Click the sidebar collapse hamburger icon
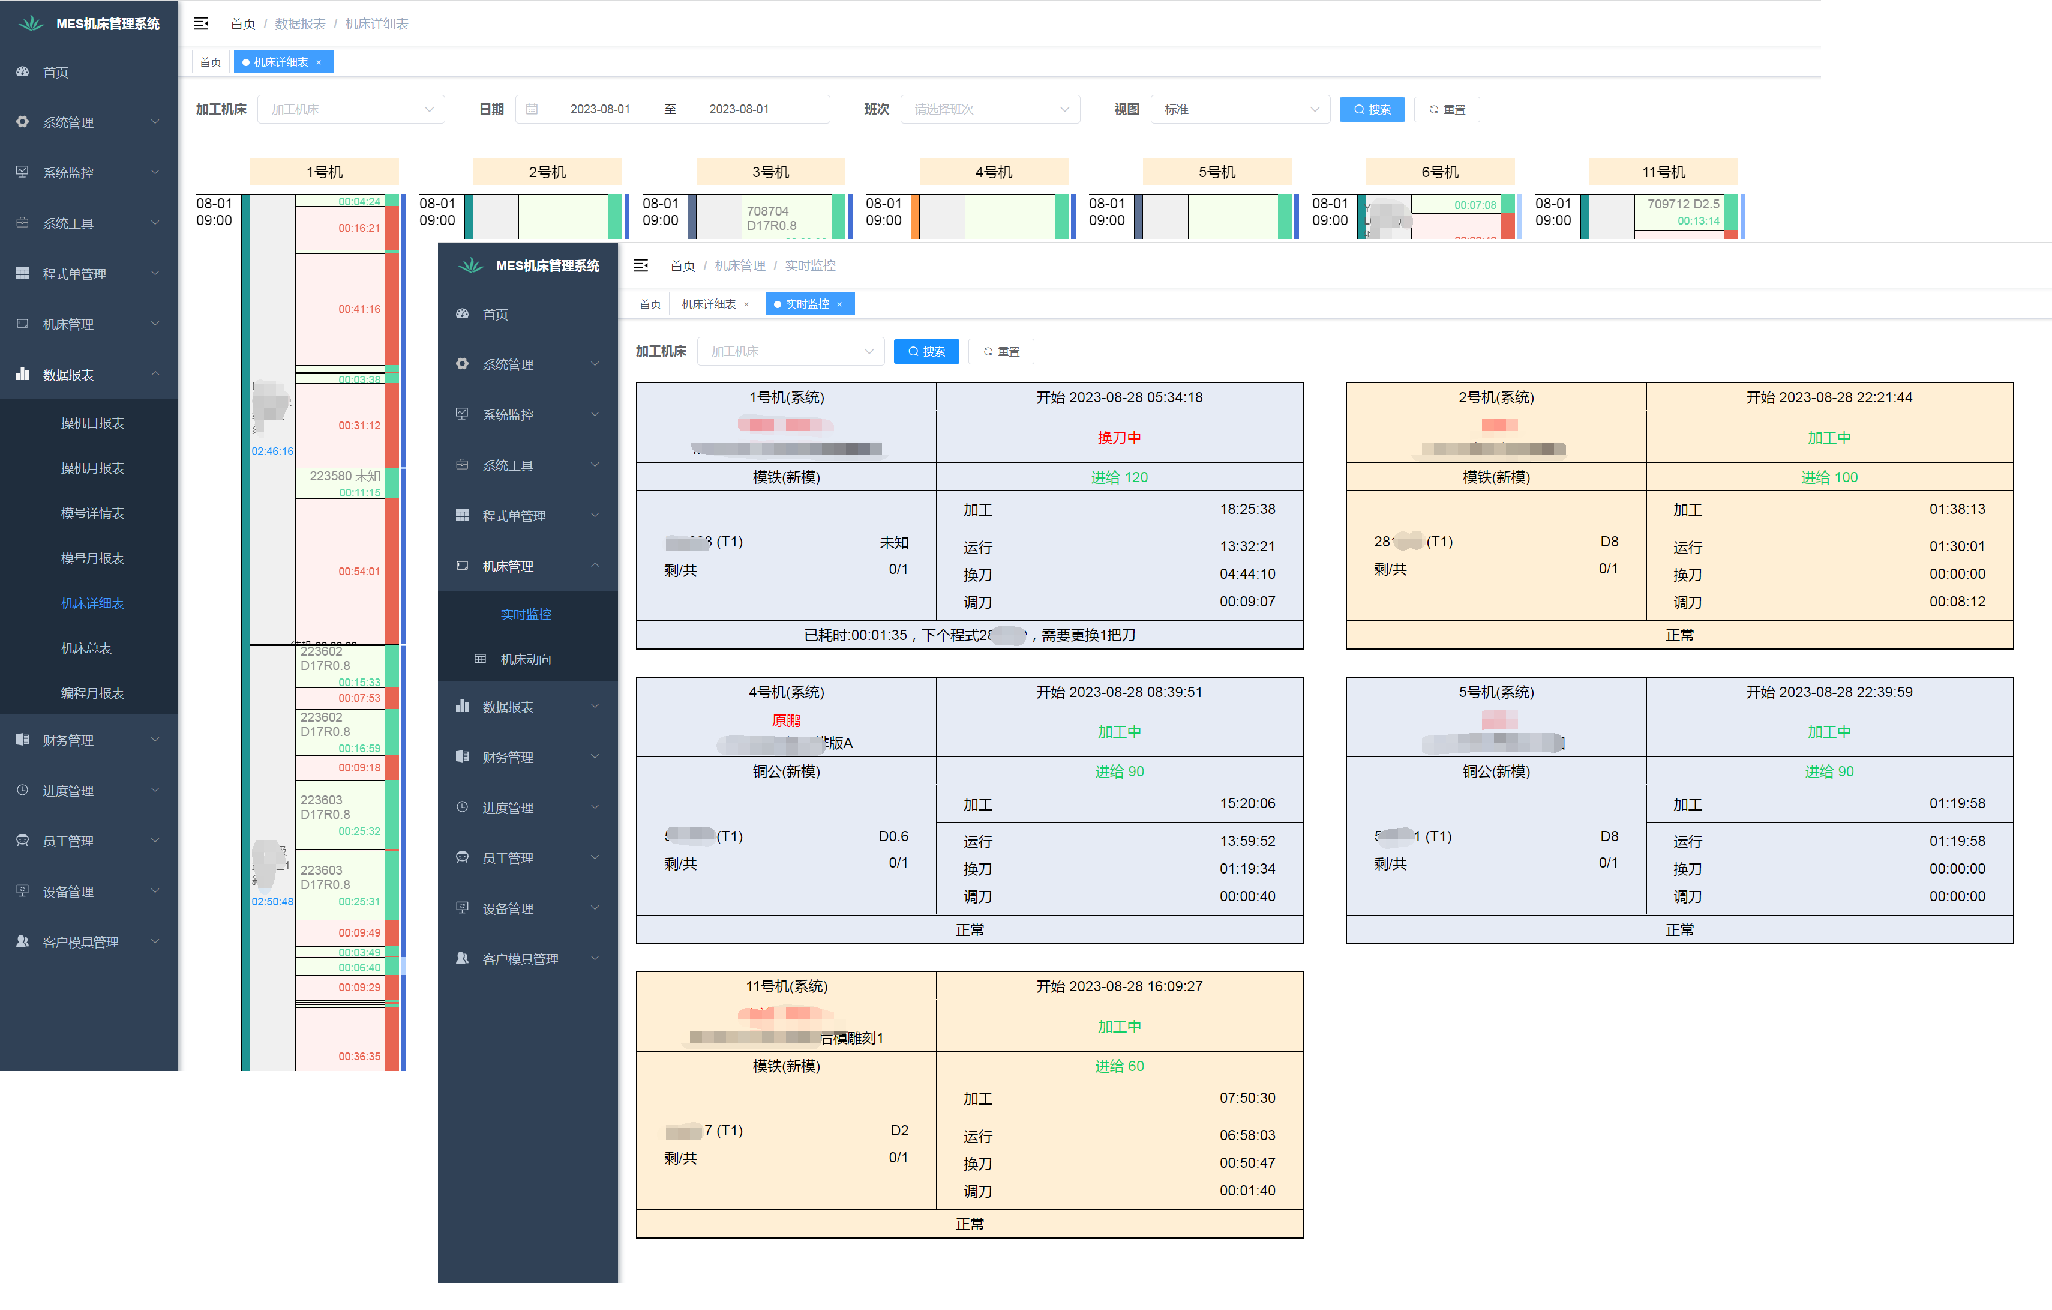This screenshot has height=1310, width=2052. point(201,23)
